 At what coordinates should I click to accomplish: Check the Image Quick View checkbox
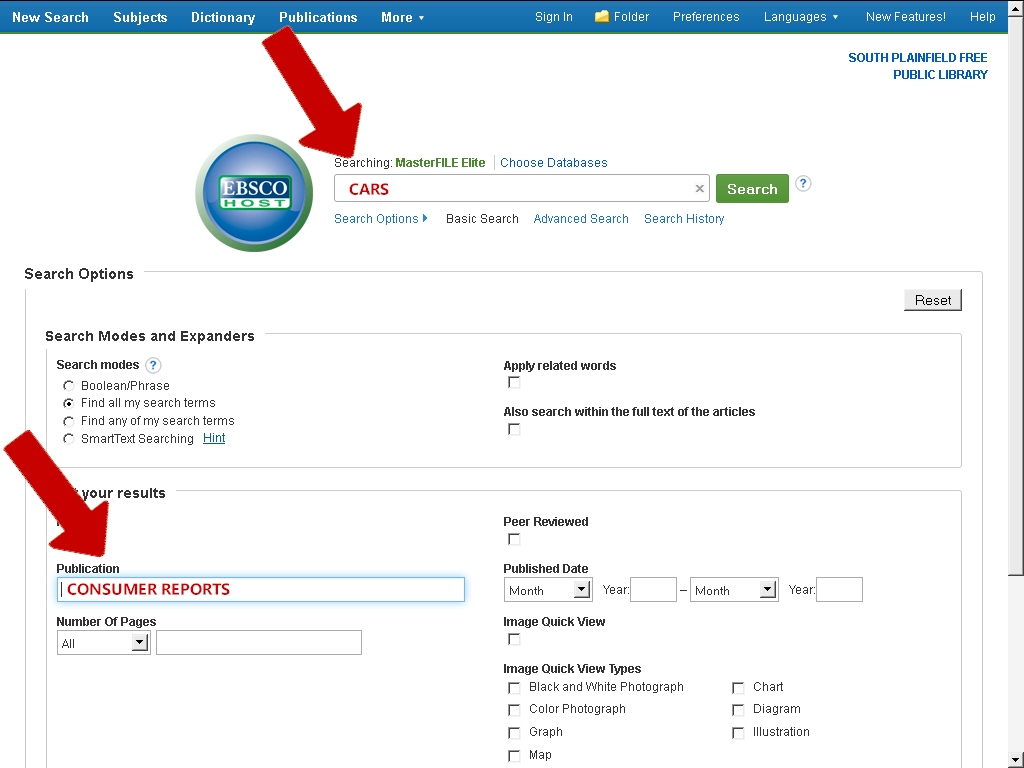click(514, 639)
